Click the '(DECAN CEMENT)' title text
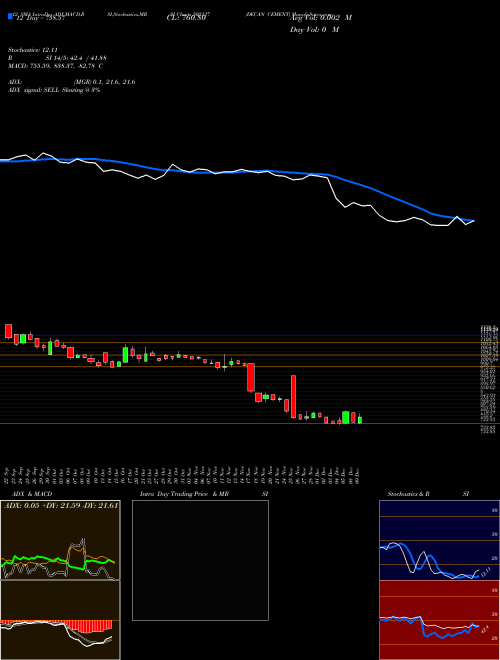This screenshot has width=500, height=660. 266,14
